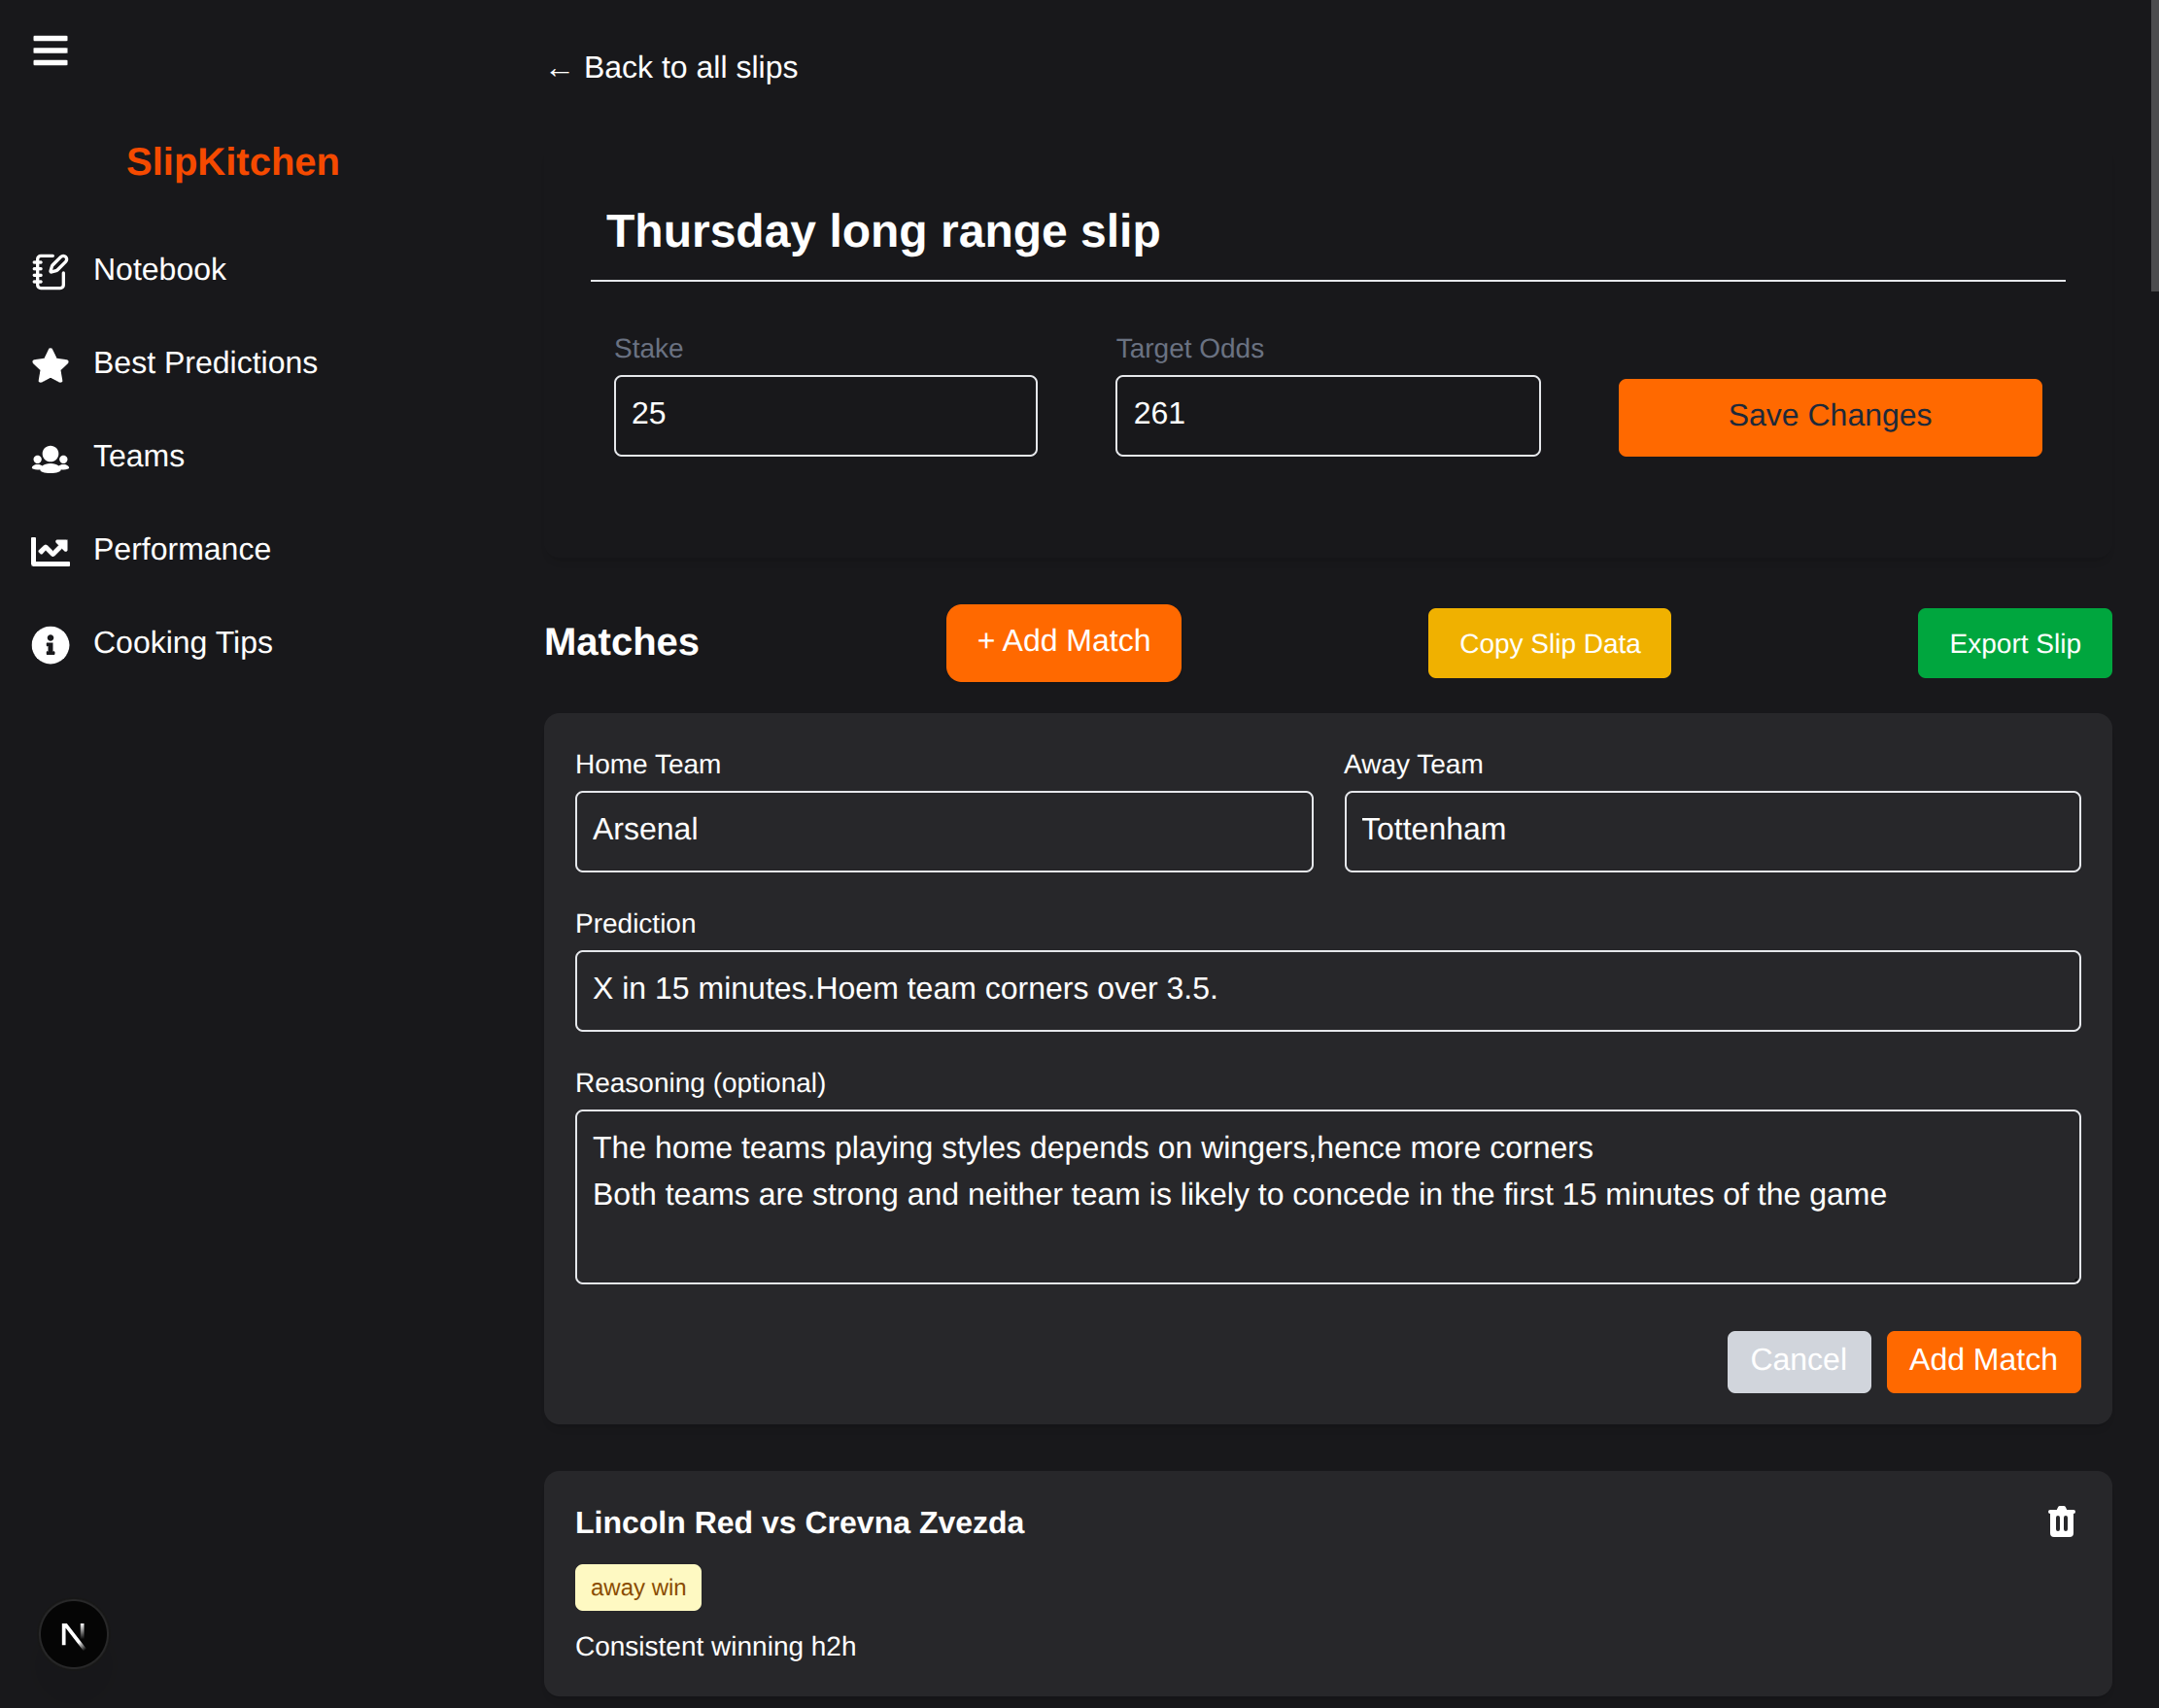
Task: Click the Performance chart icon
Action: 50,550
